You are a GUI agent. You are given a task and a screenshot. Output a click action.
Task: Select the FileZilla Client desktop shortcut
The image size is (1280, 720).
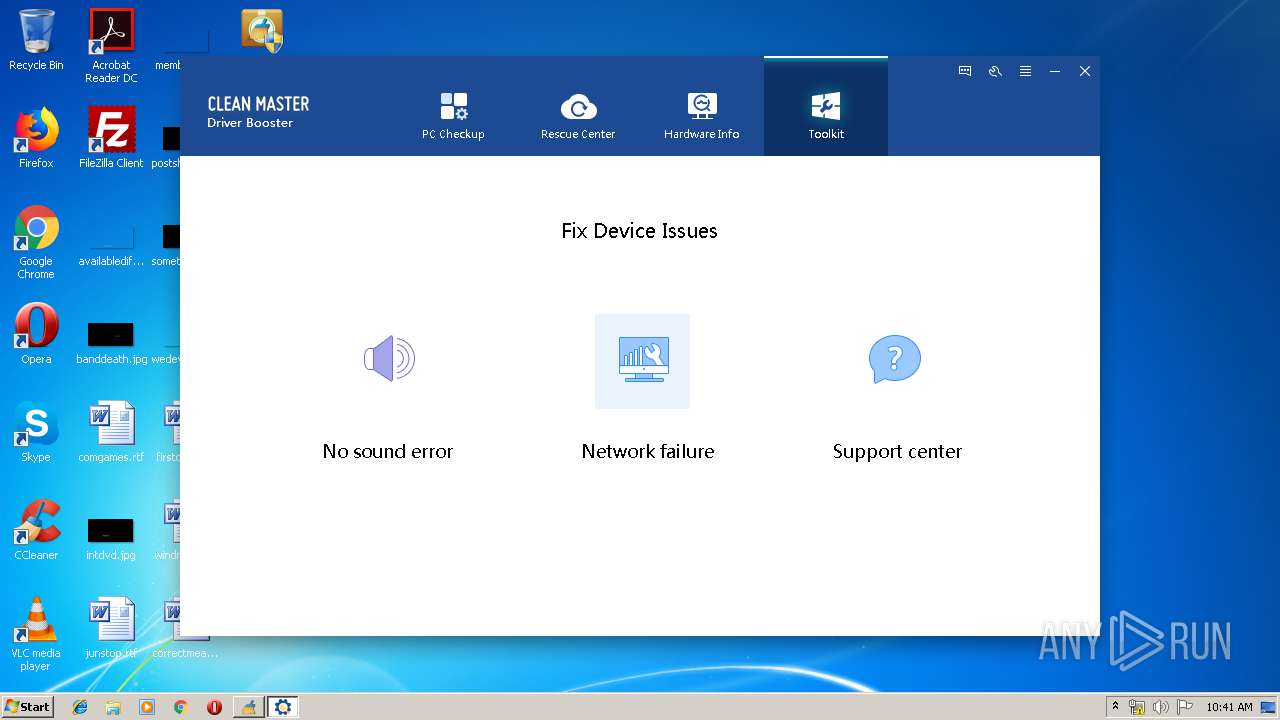click(x=111, y=138)
